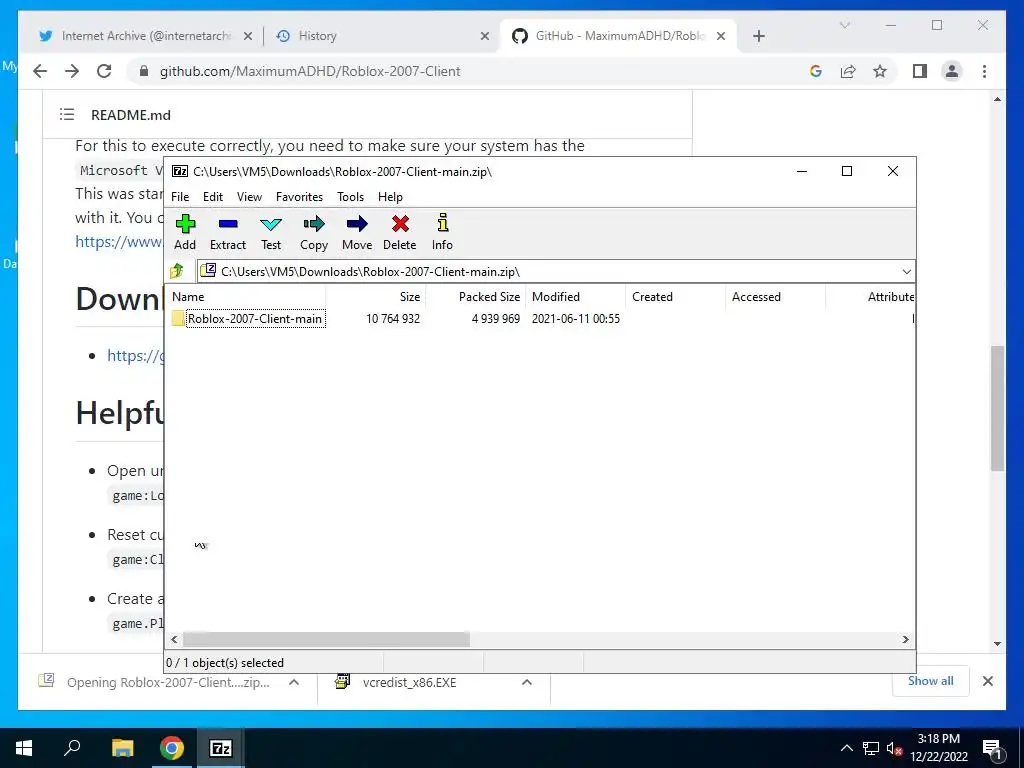This screenshot has width=1024, height=768.
Task: Close the History tab
Action: click(485, 36)
